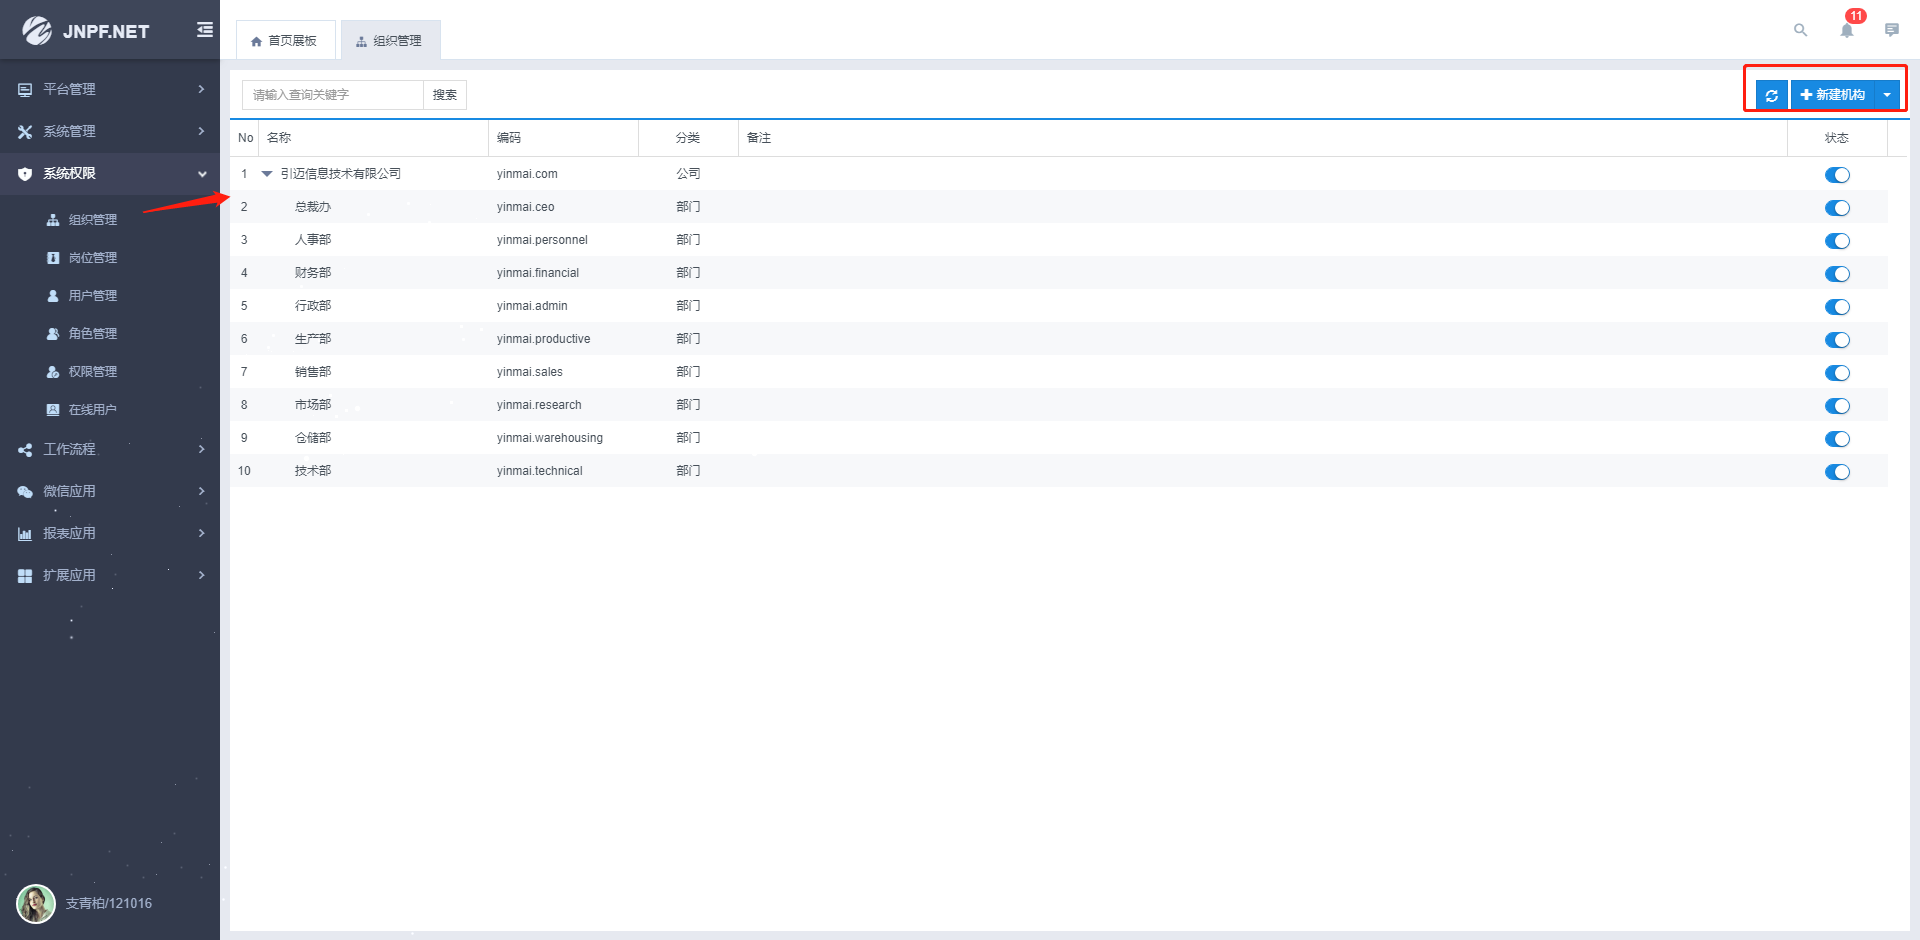Click the 分类 column header
The height and width of the screenshot is (940, 1920).
(688, 138)
